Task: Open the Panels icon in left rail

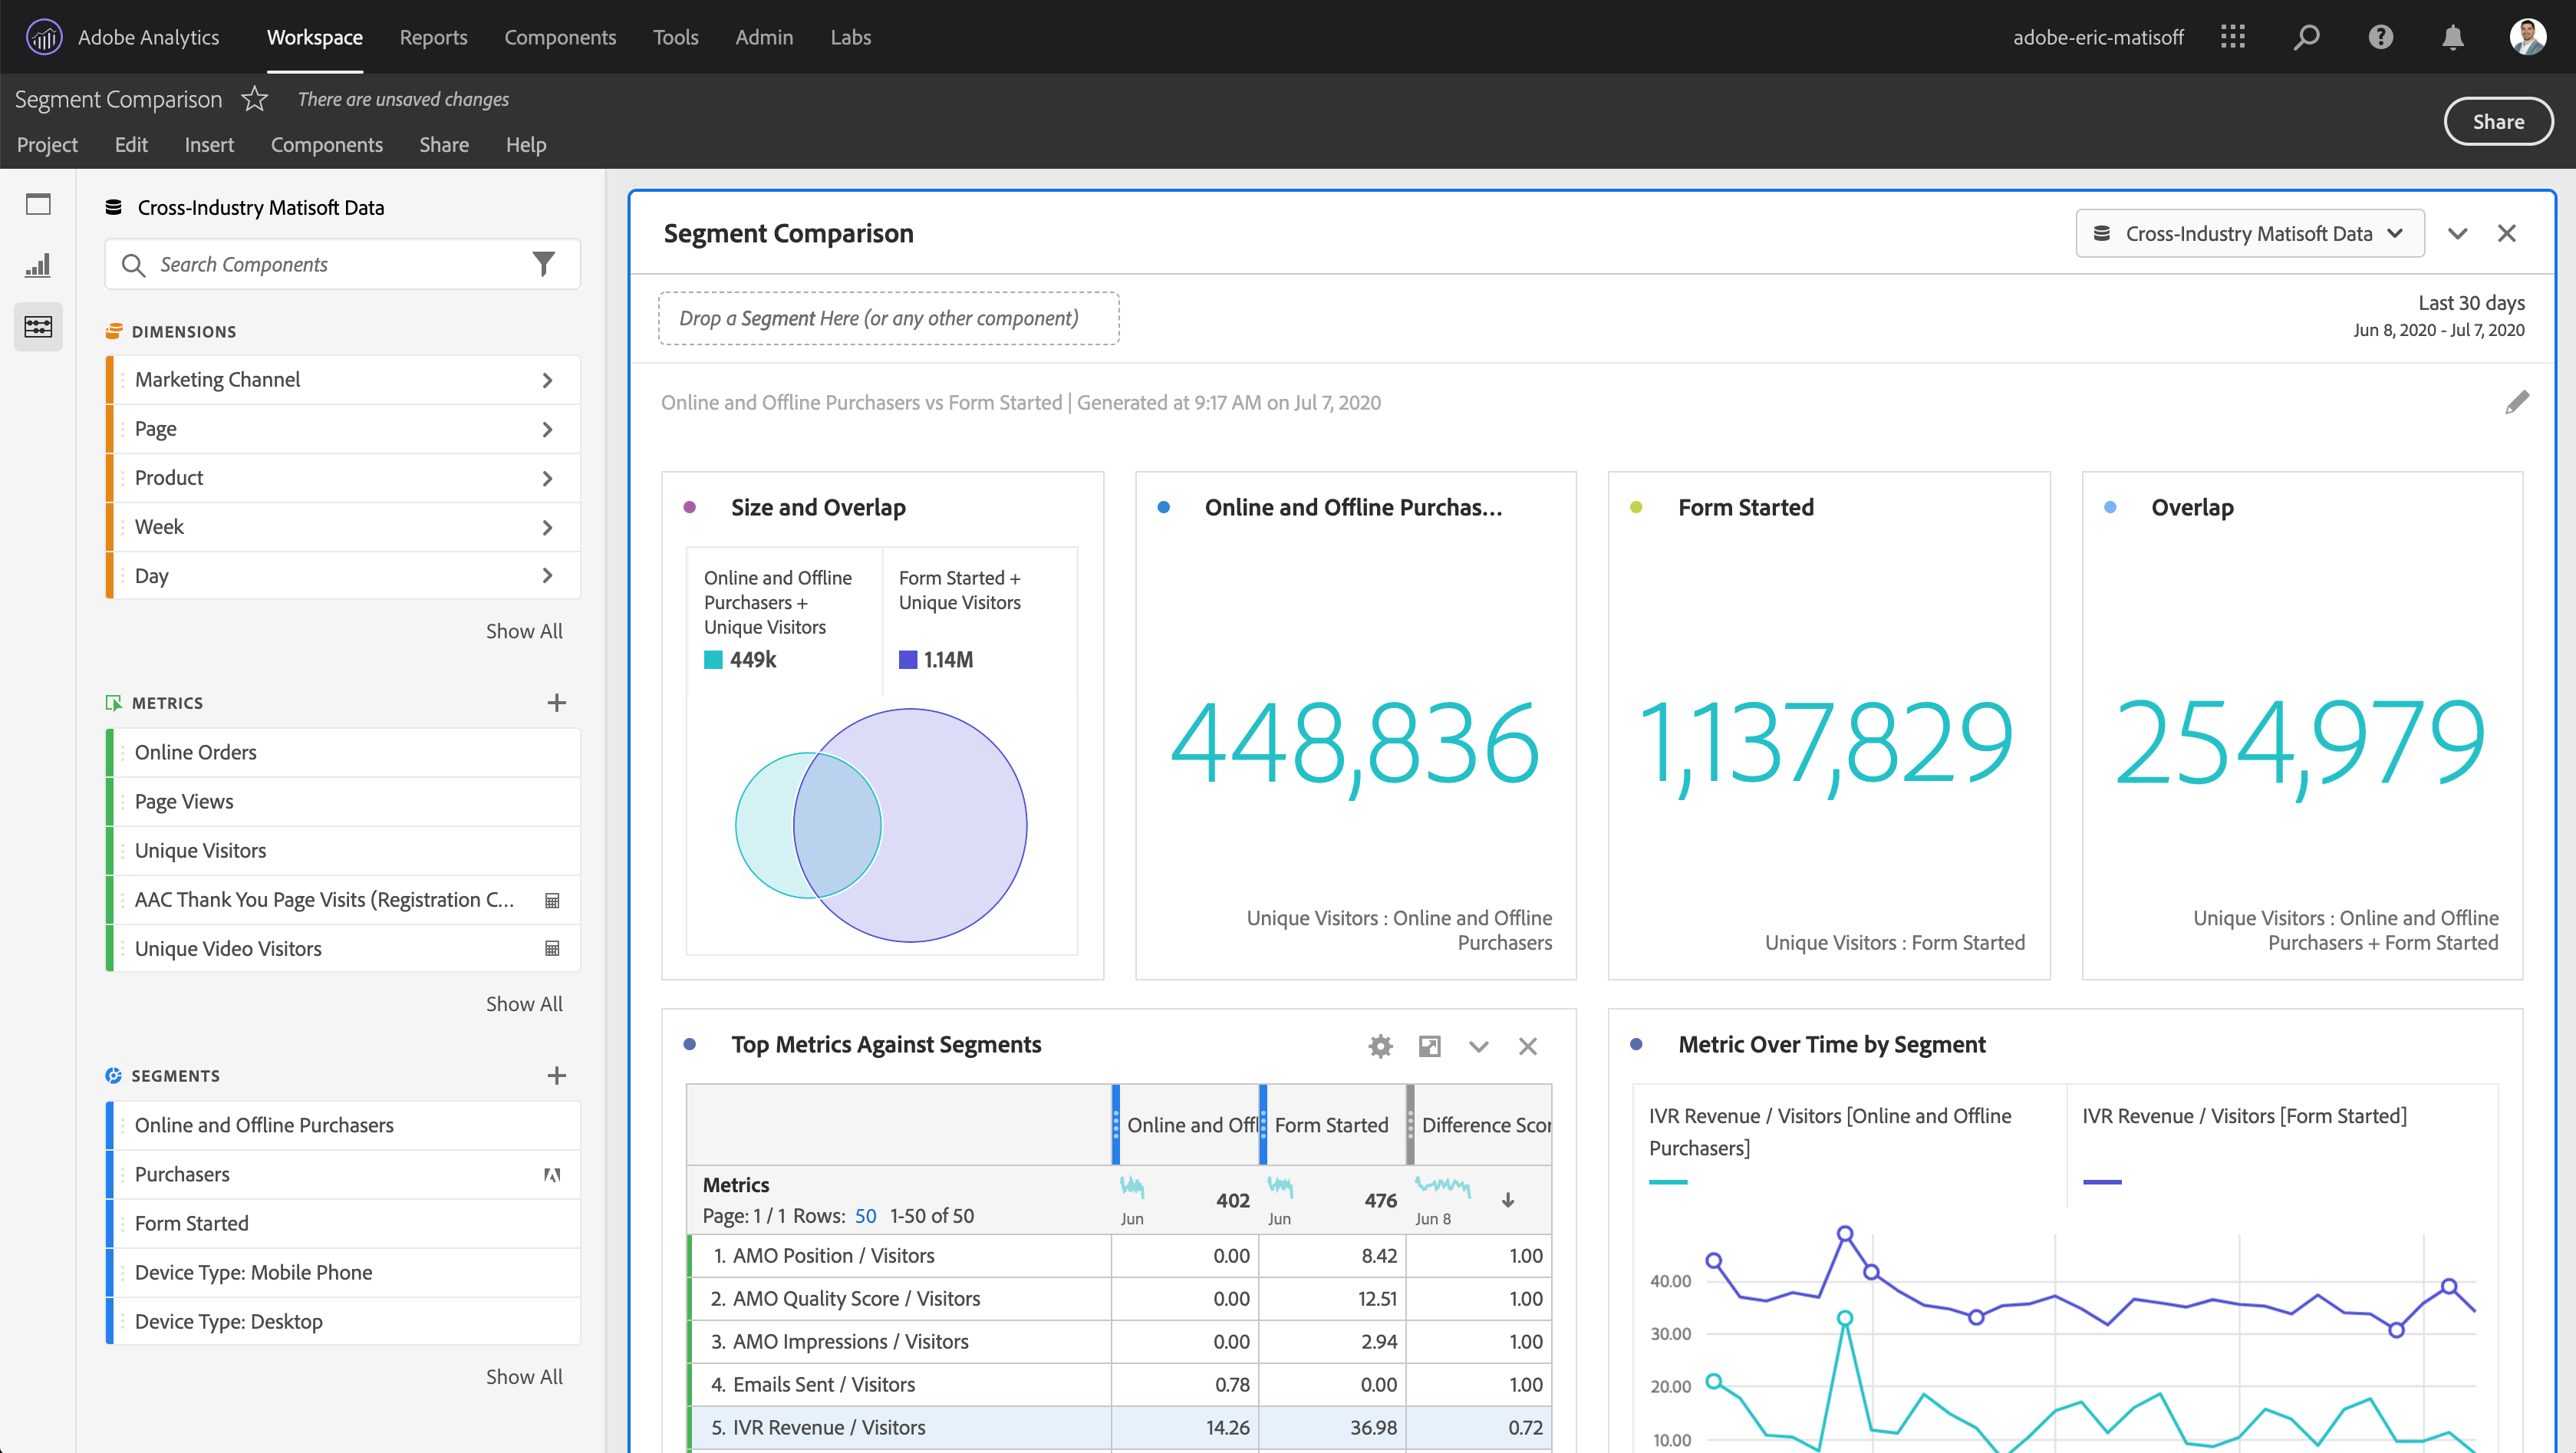Action: pyautogui.click(x=38, y=205)
